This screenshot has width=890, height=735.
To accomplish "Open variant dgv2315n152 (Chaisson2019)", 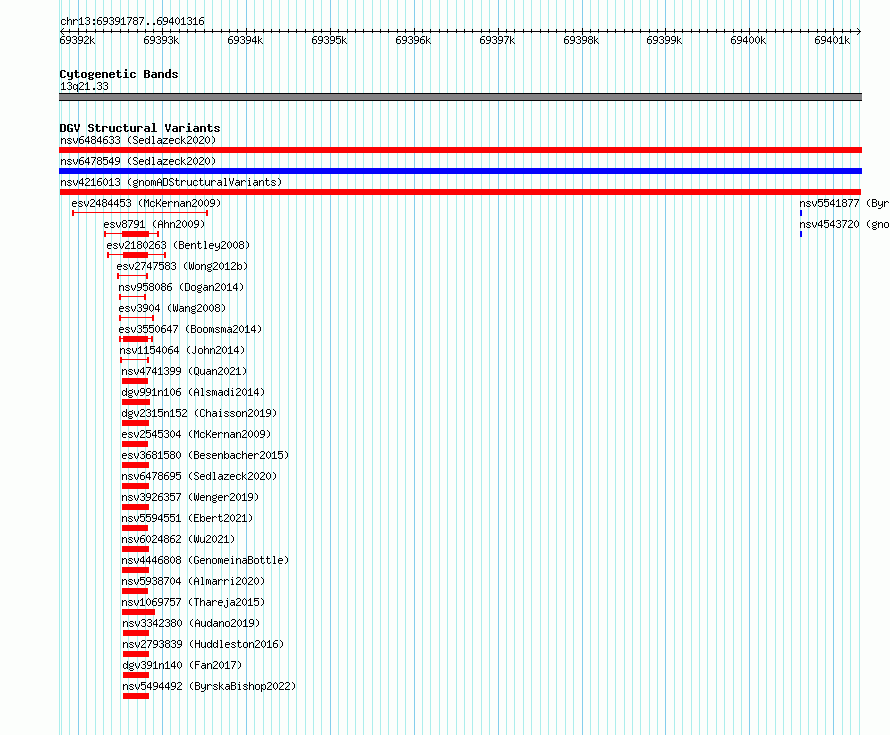I will tap(199, 413).
